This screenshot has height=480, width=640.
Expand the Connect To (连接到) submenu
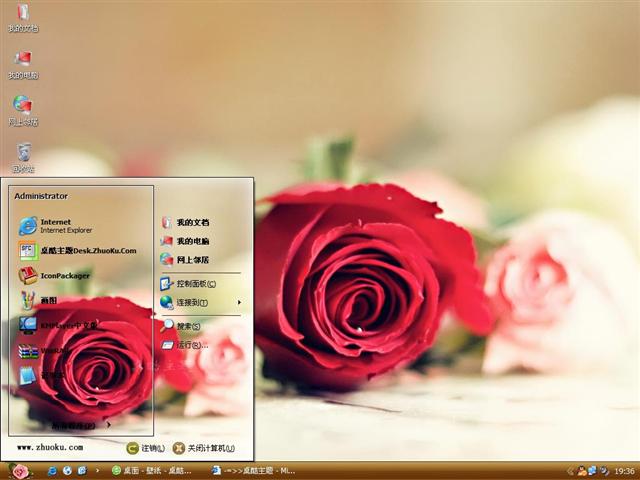click(201, 302)
